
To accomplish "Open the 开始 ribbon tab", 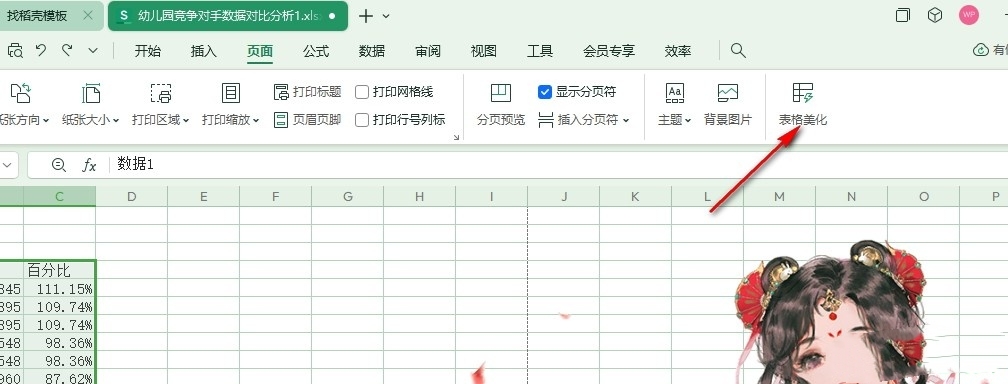I will 147,51.
